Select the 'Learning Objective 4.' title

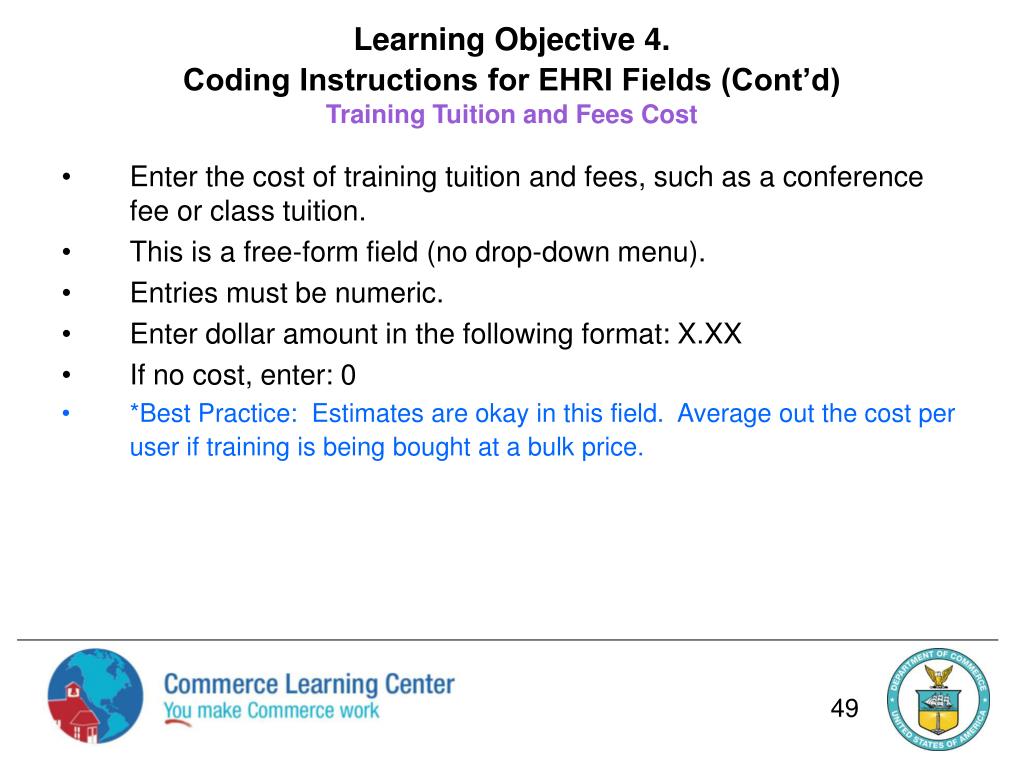[x=511, y=40]
